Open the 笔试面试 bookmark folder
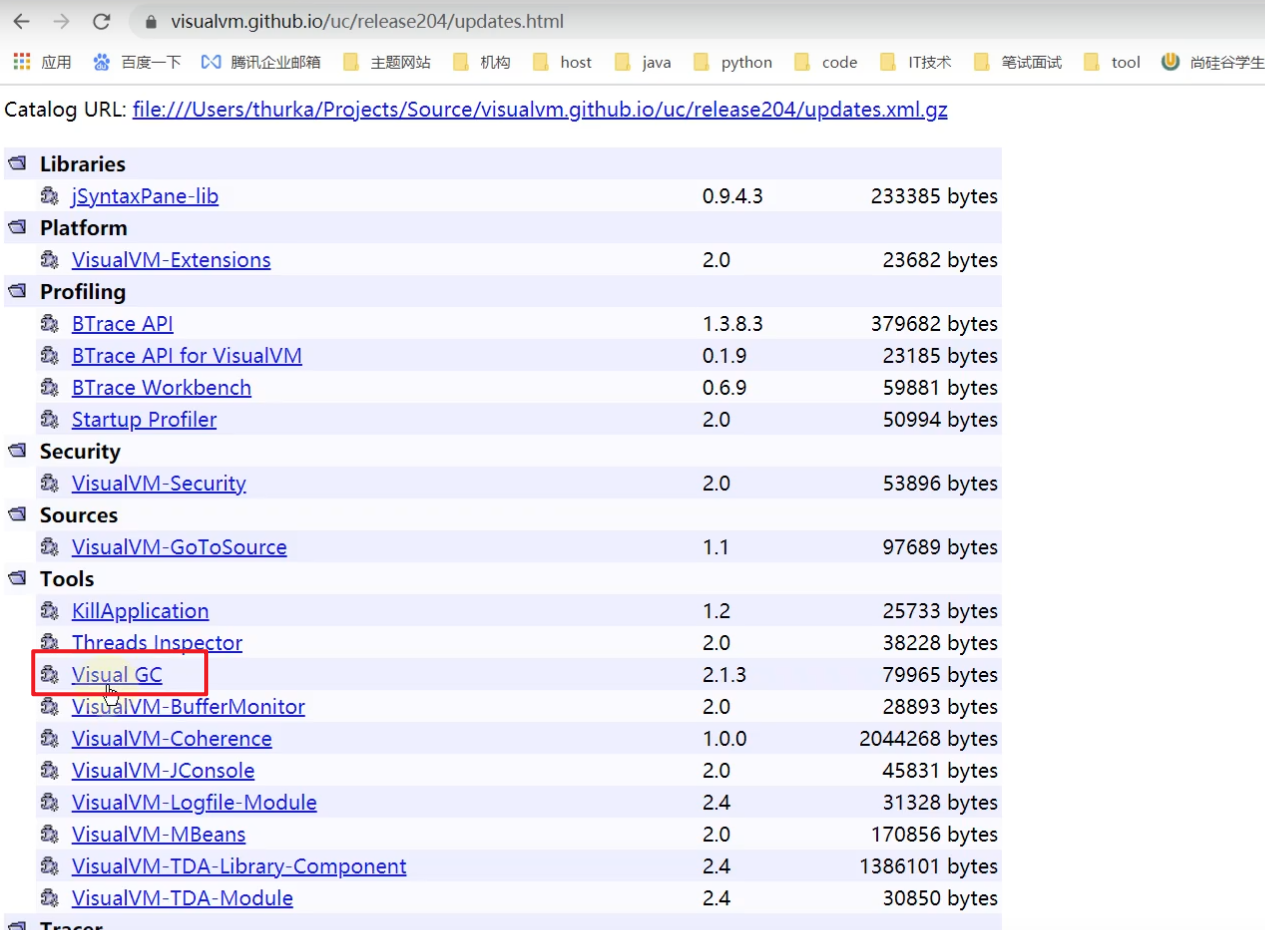Screen dimensions: 1265x930 click(1017, 62)
